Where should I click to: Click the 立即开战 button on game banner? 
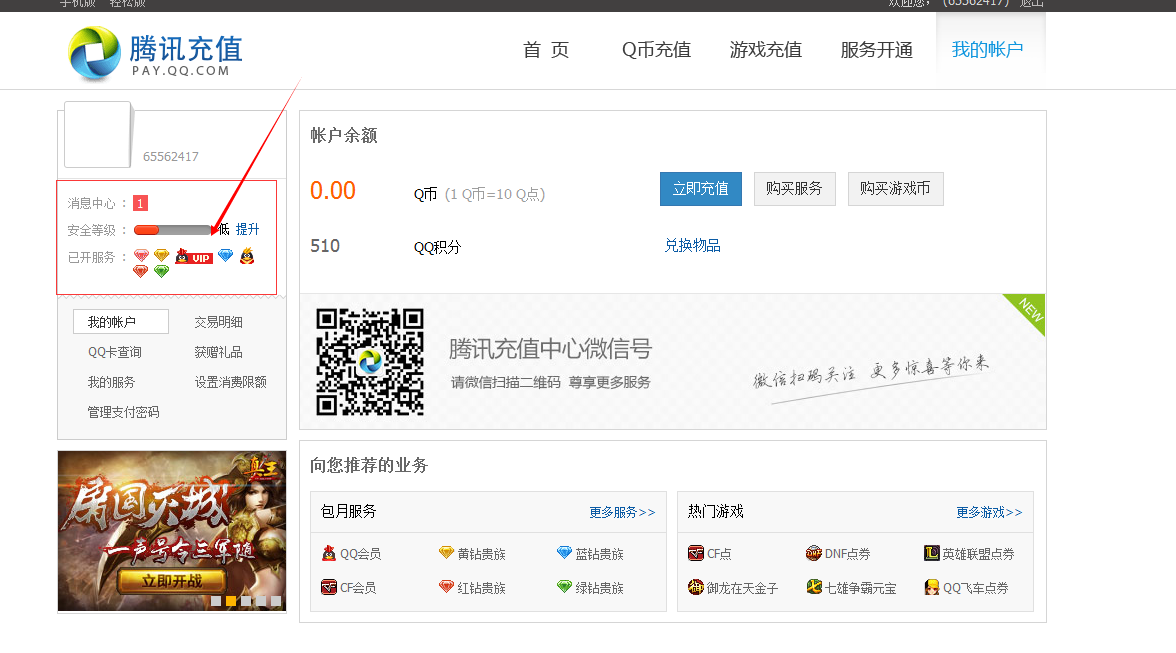point(172,581)
